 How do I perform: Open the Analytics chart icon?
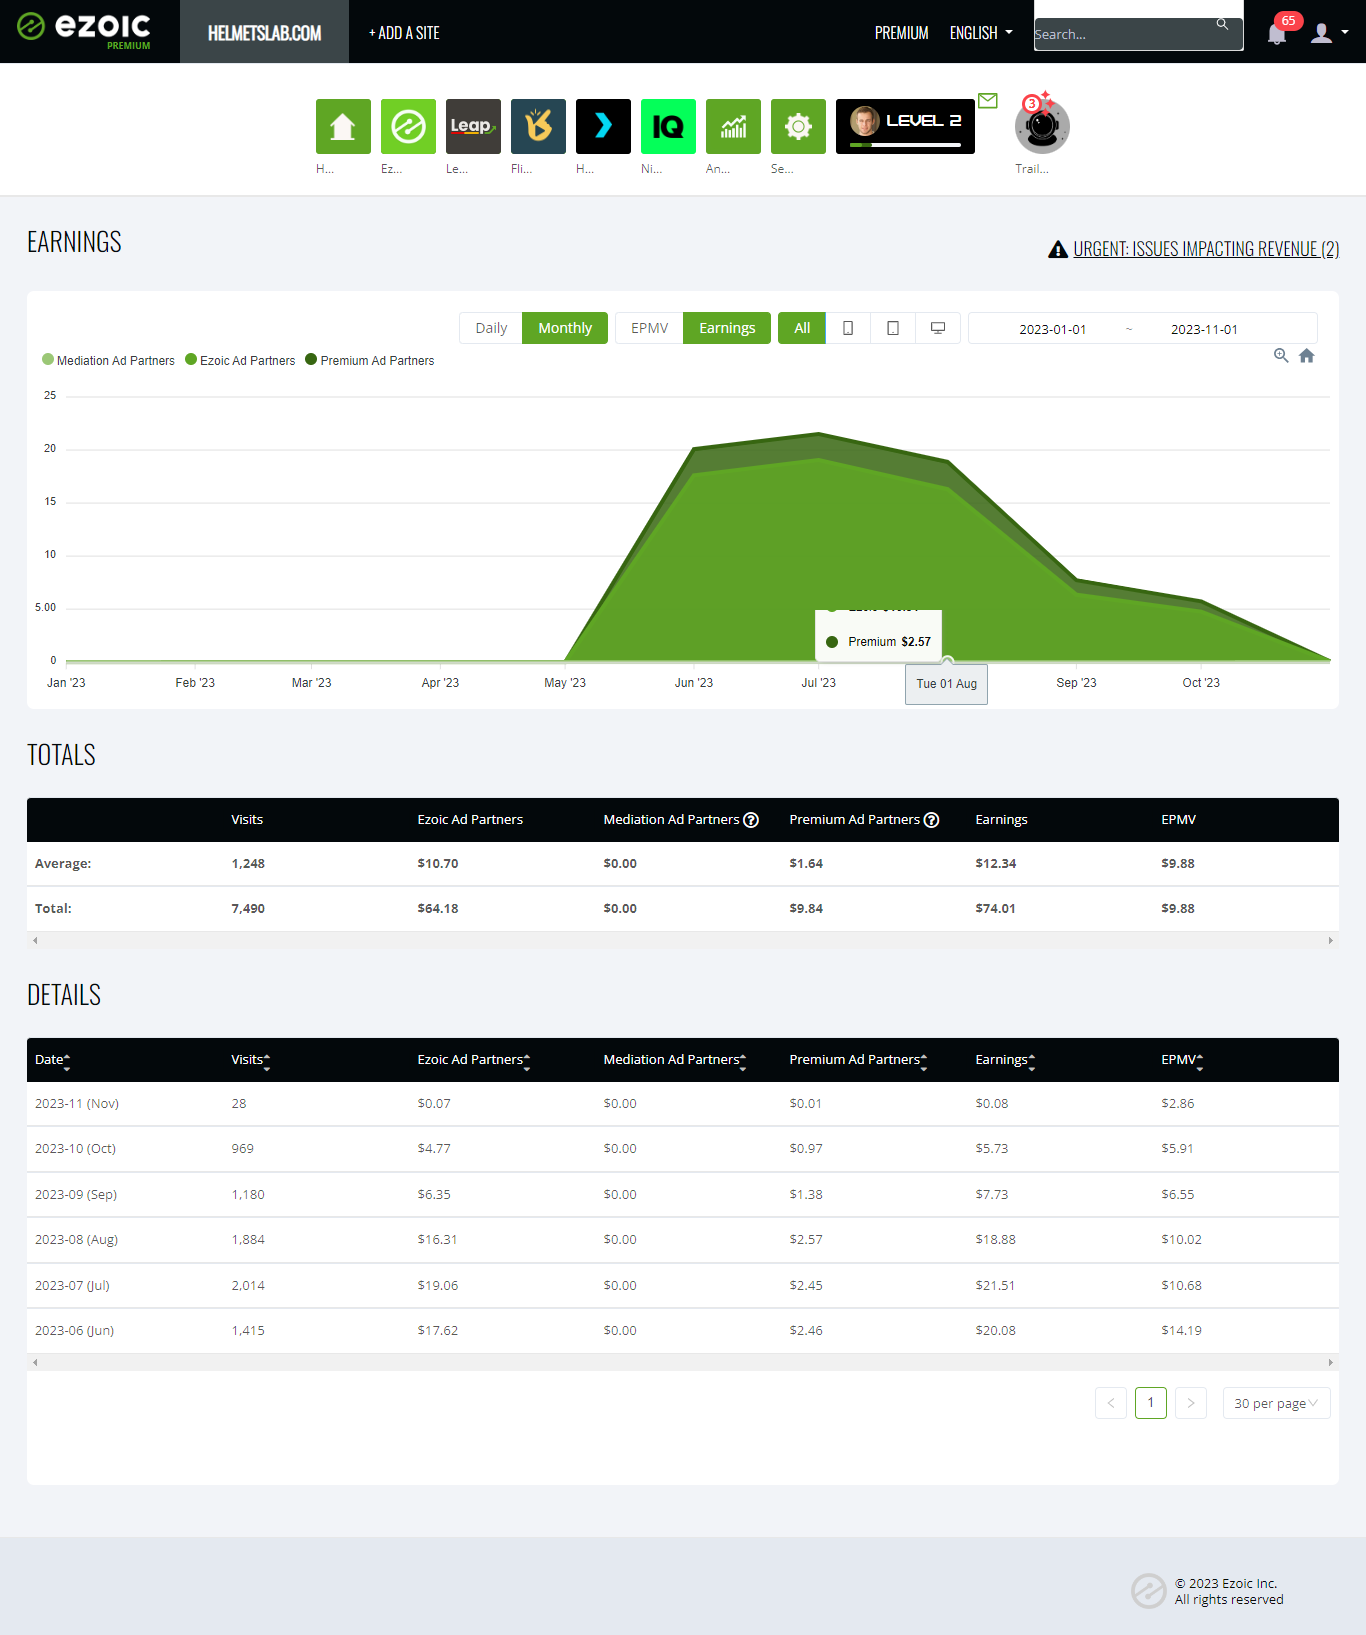coord(733,126)
